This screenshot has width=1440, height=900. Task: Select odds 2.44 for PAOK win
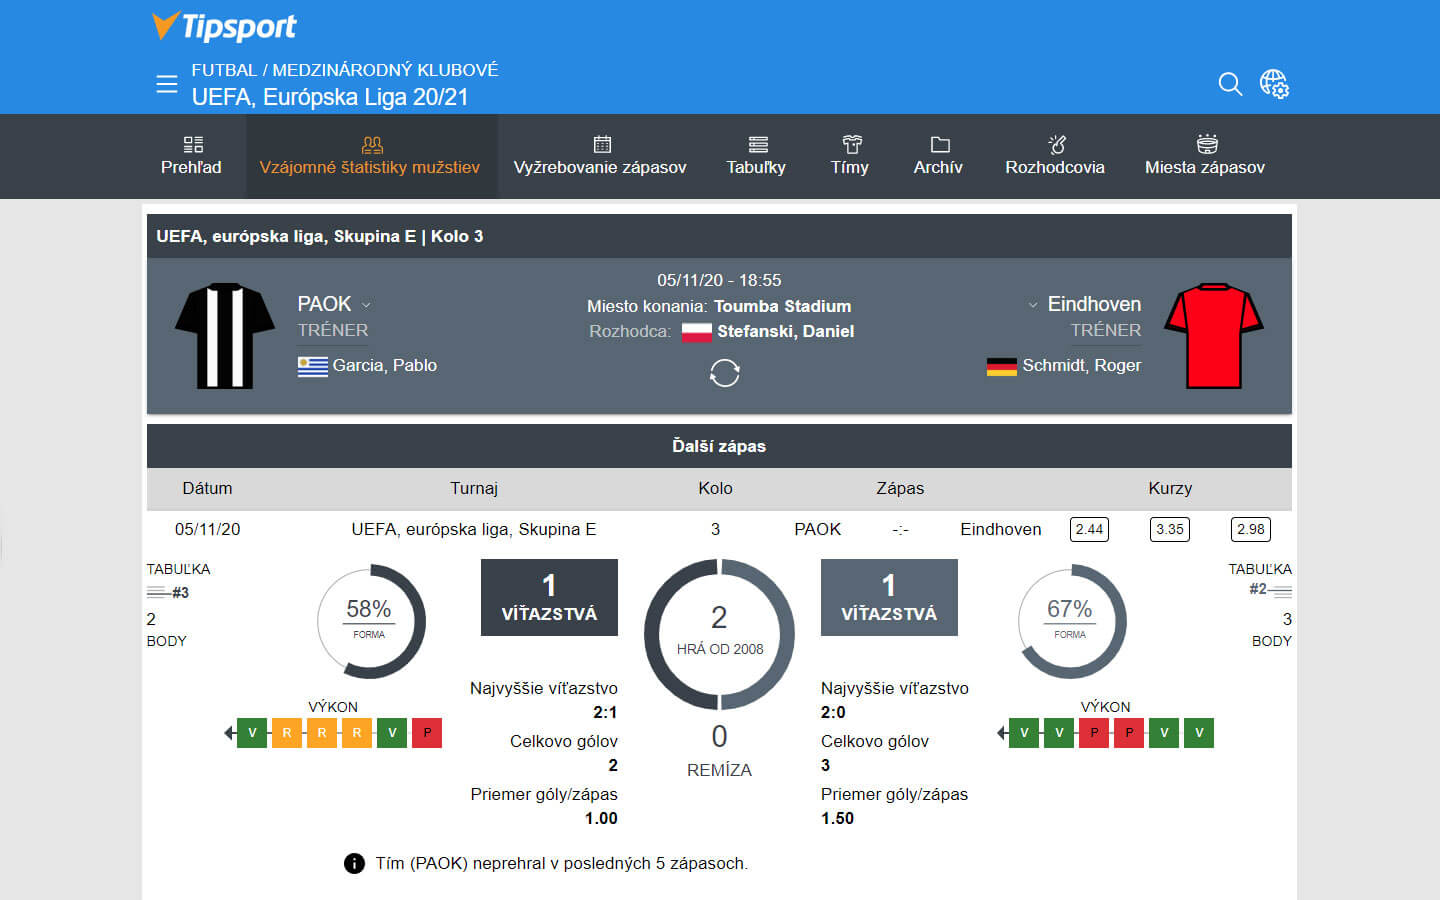(x=1089, y=529)
